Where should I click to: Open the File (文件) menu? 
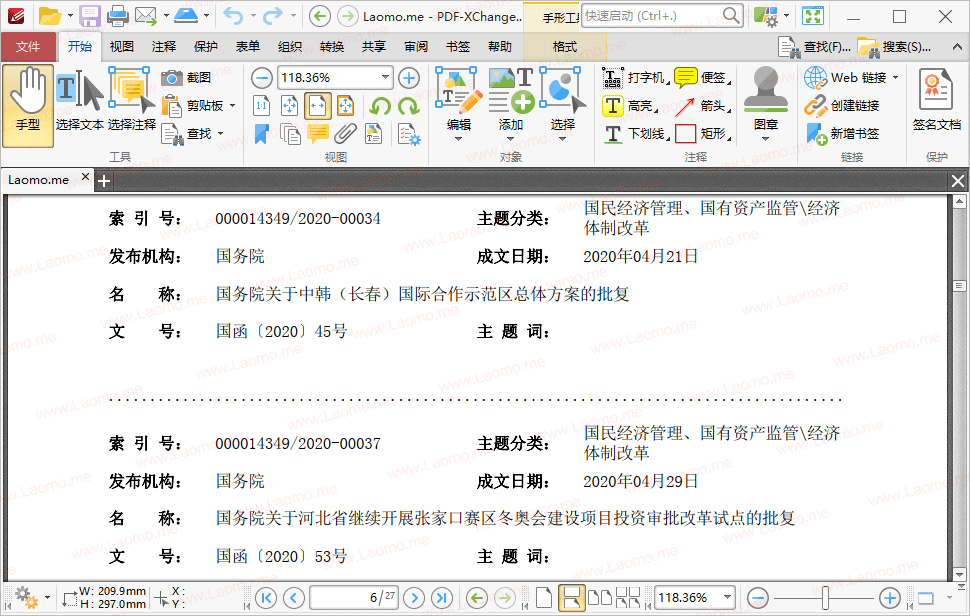(28, 47)
